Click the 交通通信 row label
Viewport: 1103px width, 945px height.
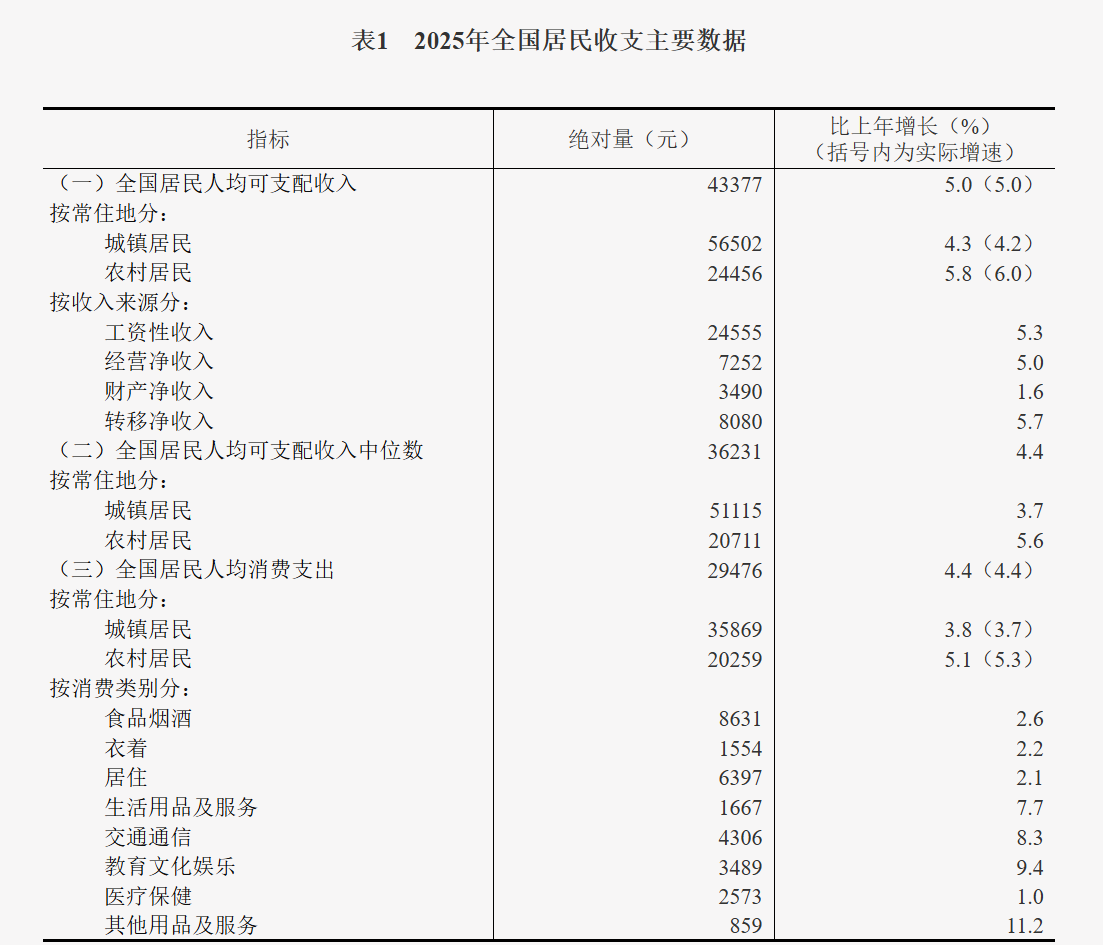[148, 837]
